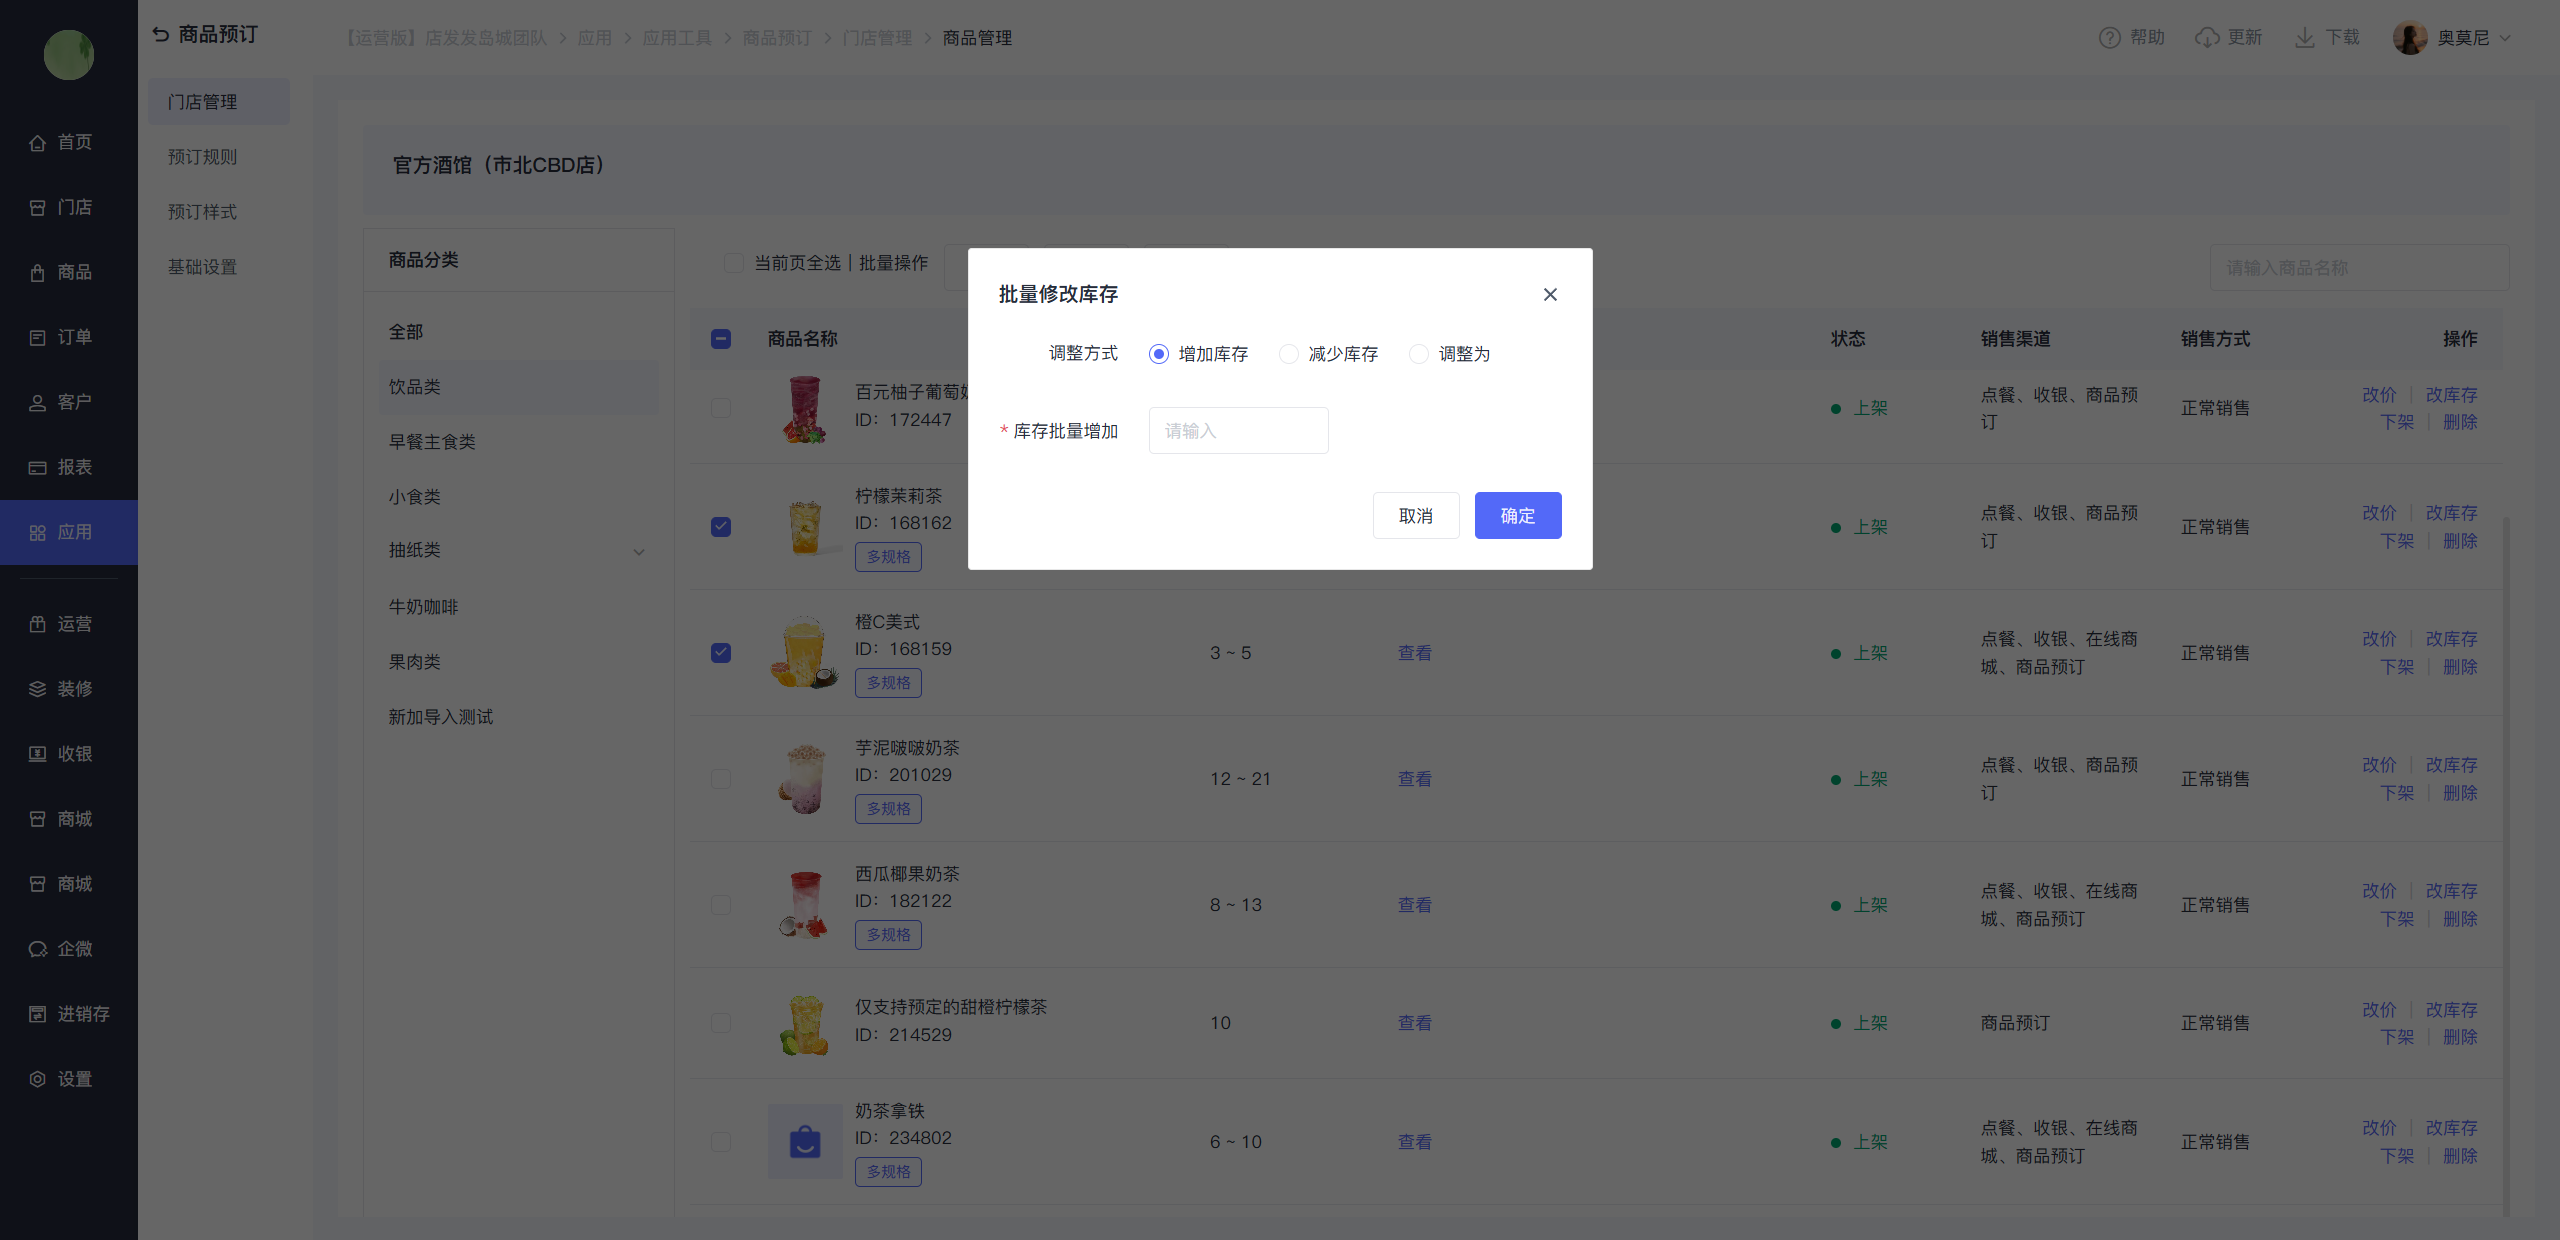2560x1240 pixels.
Task: Toggle the header select-all checkbox in table
Action: [x=721, y=339]
